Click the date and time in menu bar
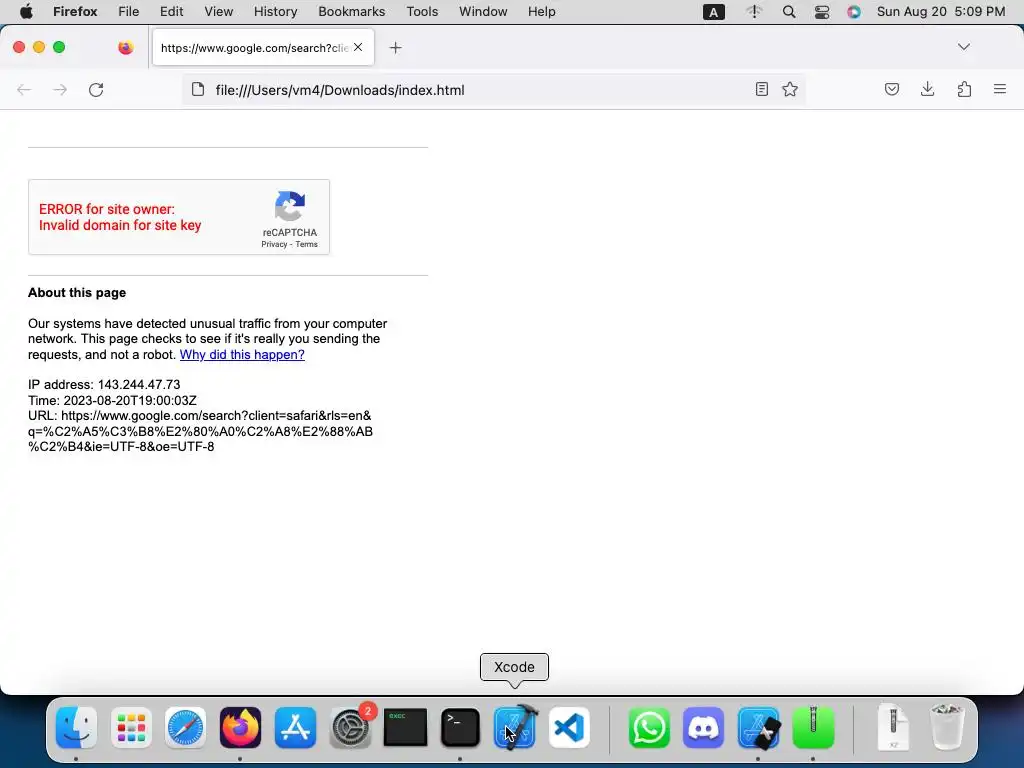 click(x=941, y=12)
